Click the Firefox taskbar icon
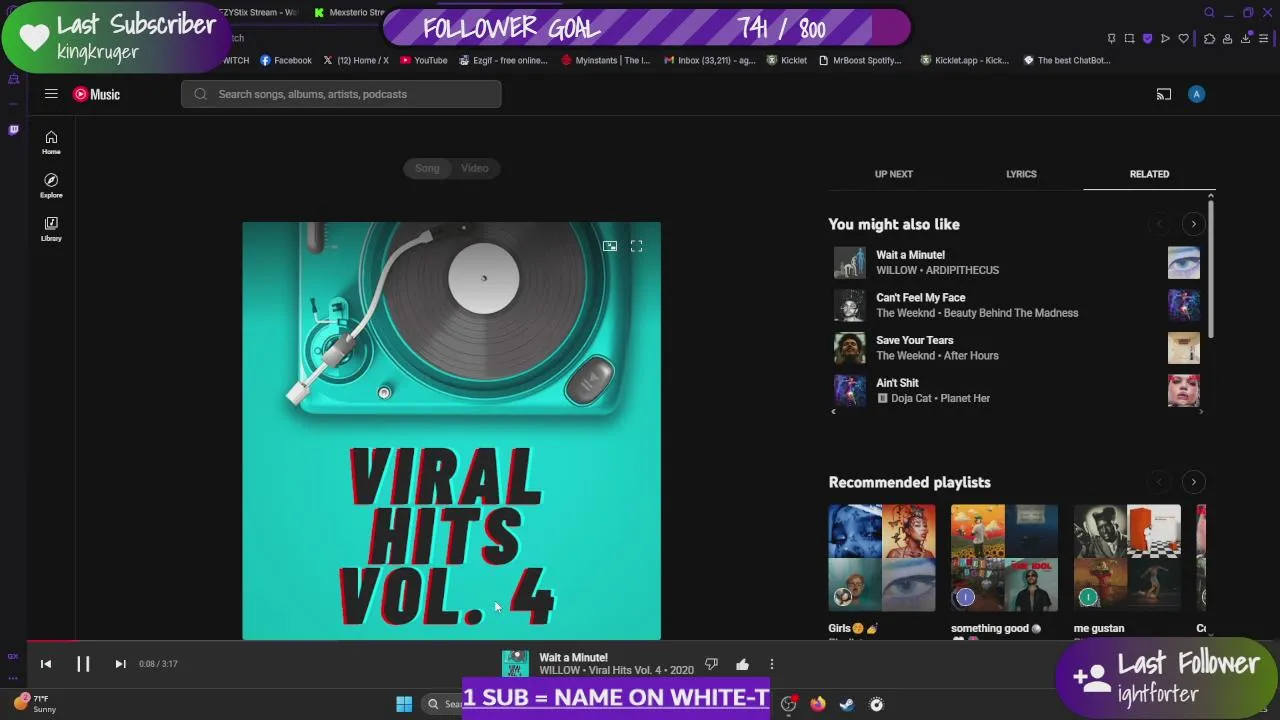The image size is (1280, 720). click(x=818, y=704)
